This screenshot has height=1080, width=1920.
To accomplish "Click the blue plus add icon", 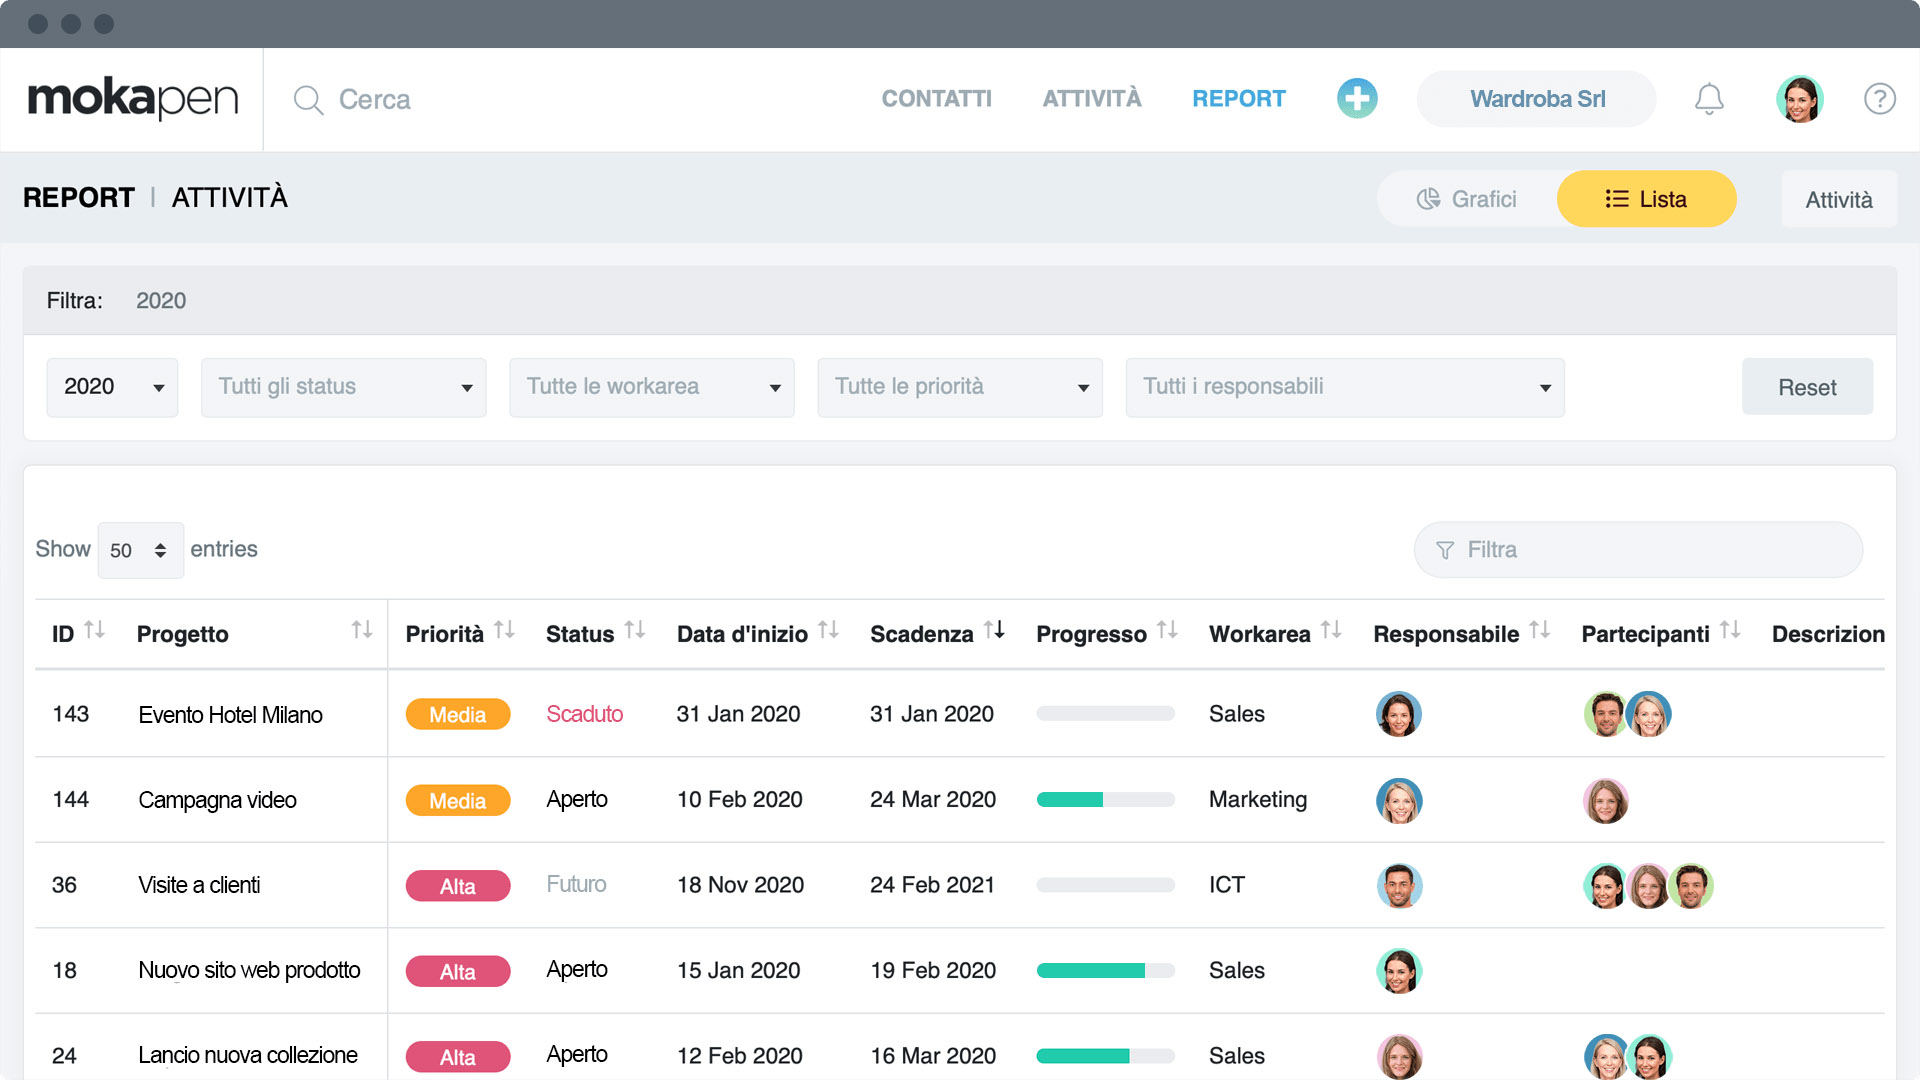I will [1357, 98].
